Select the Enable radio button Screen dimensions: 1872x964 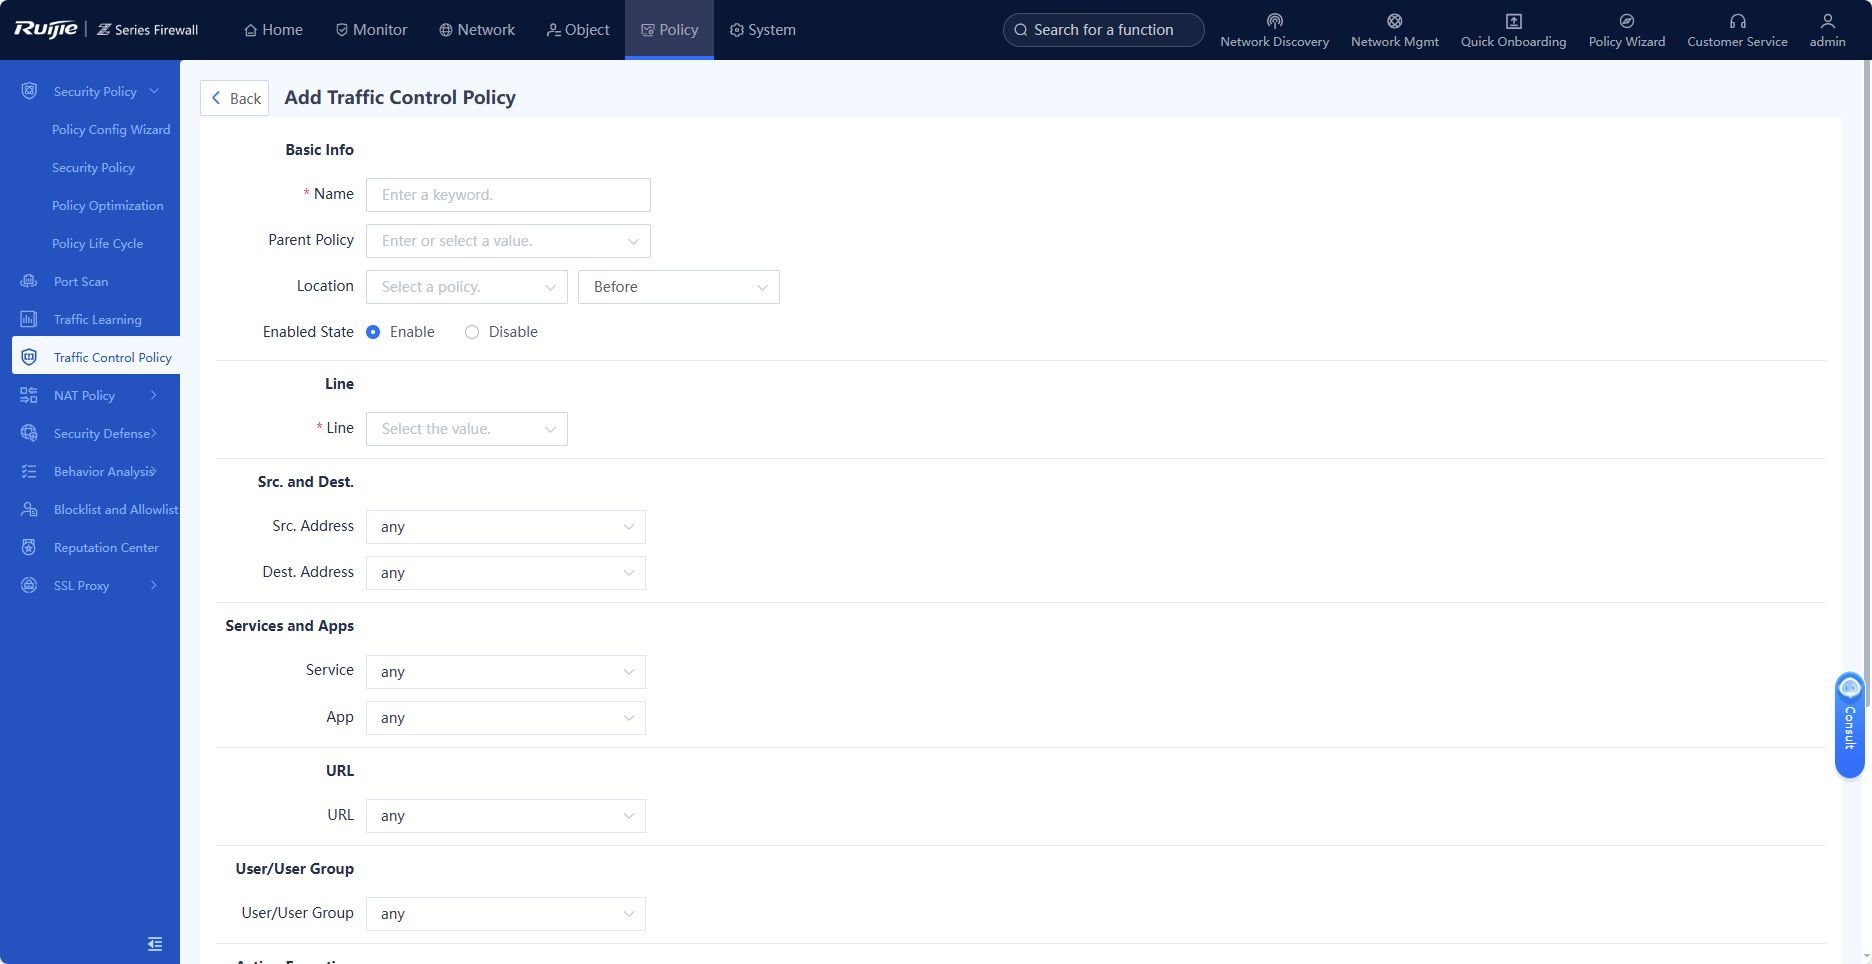373,332
